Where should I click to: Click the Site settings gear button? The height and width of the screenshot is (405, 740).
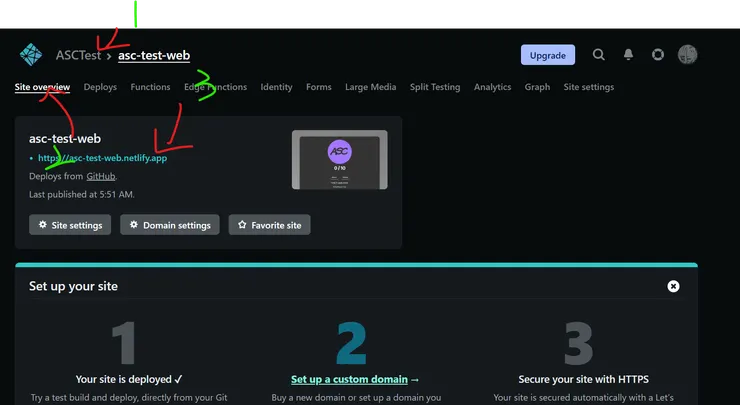70,225
